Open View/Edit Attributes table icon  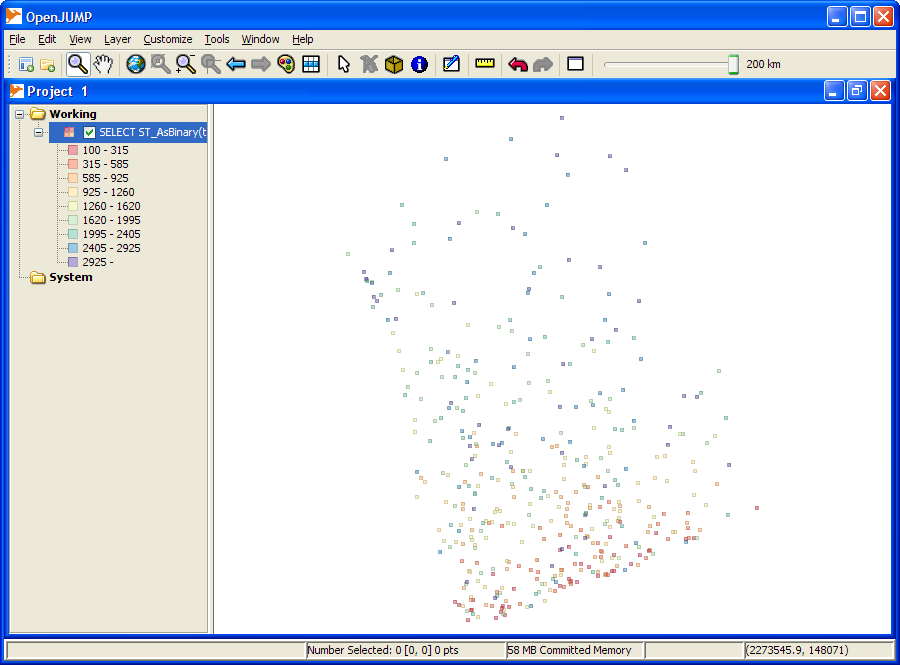coord(311,64)
